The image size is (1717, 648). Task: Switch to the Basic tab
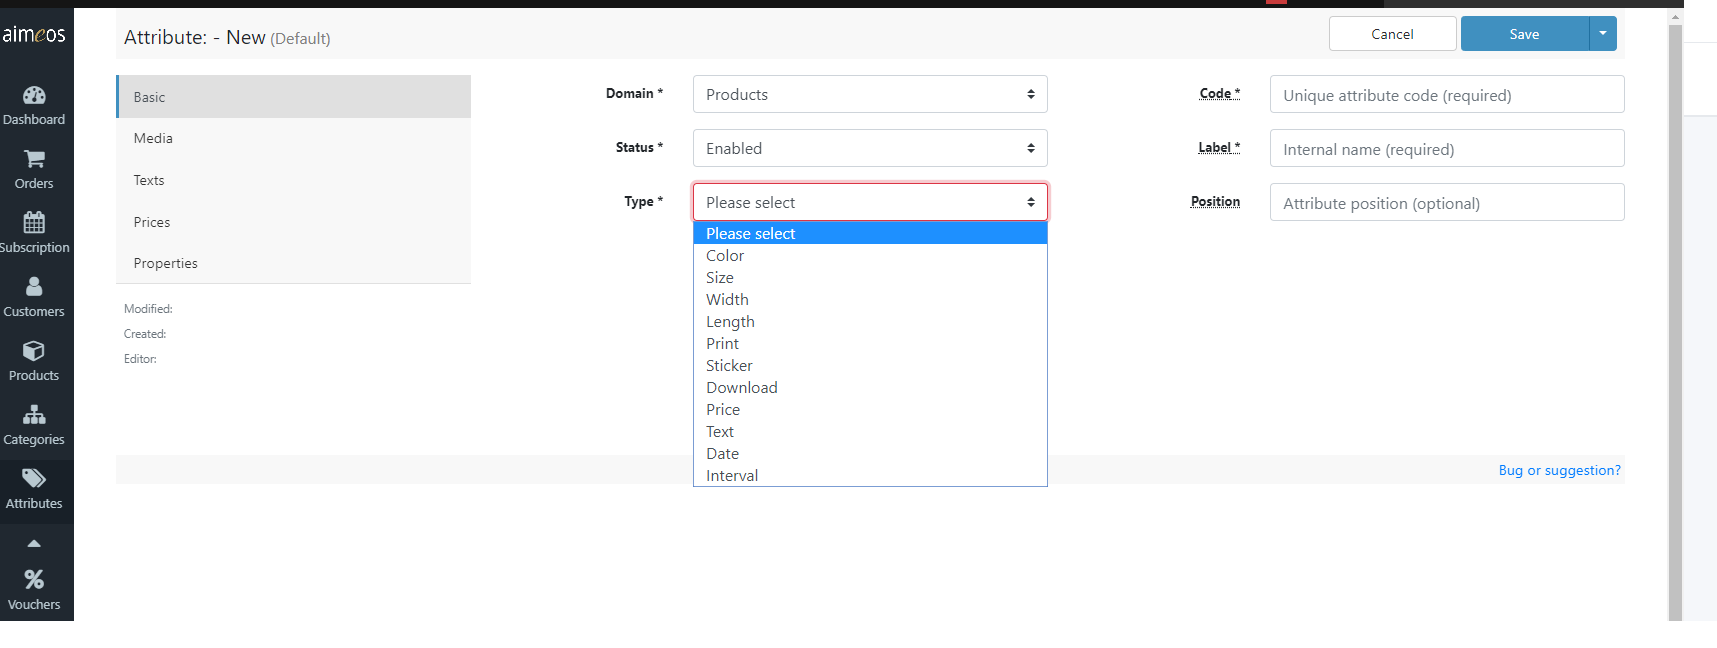[293, 97]
